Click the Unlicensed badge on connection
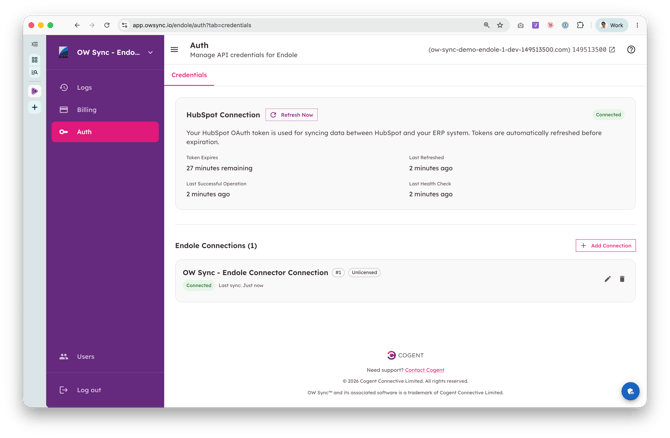The width and height of the screenshot is (670, 438). point(364,273)
